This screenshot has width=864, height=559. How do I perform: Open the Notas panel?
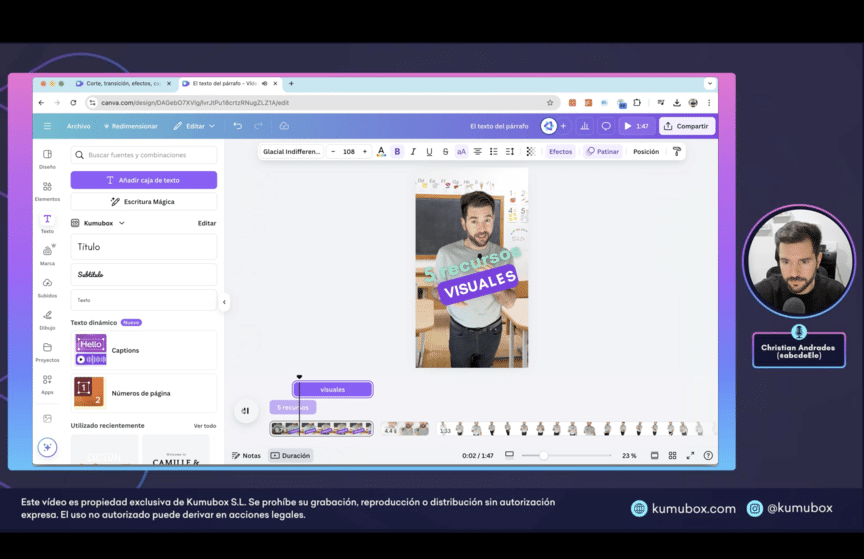[246, 455]
